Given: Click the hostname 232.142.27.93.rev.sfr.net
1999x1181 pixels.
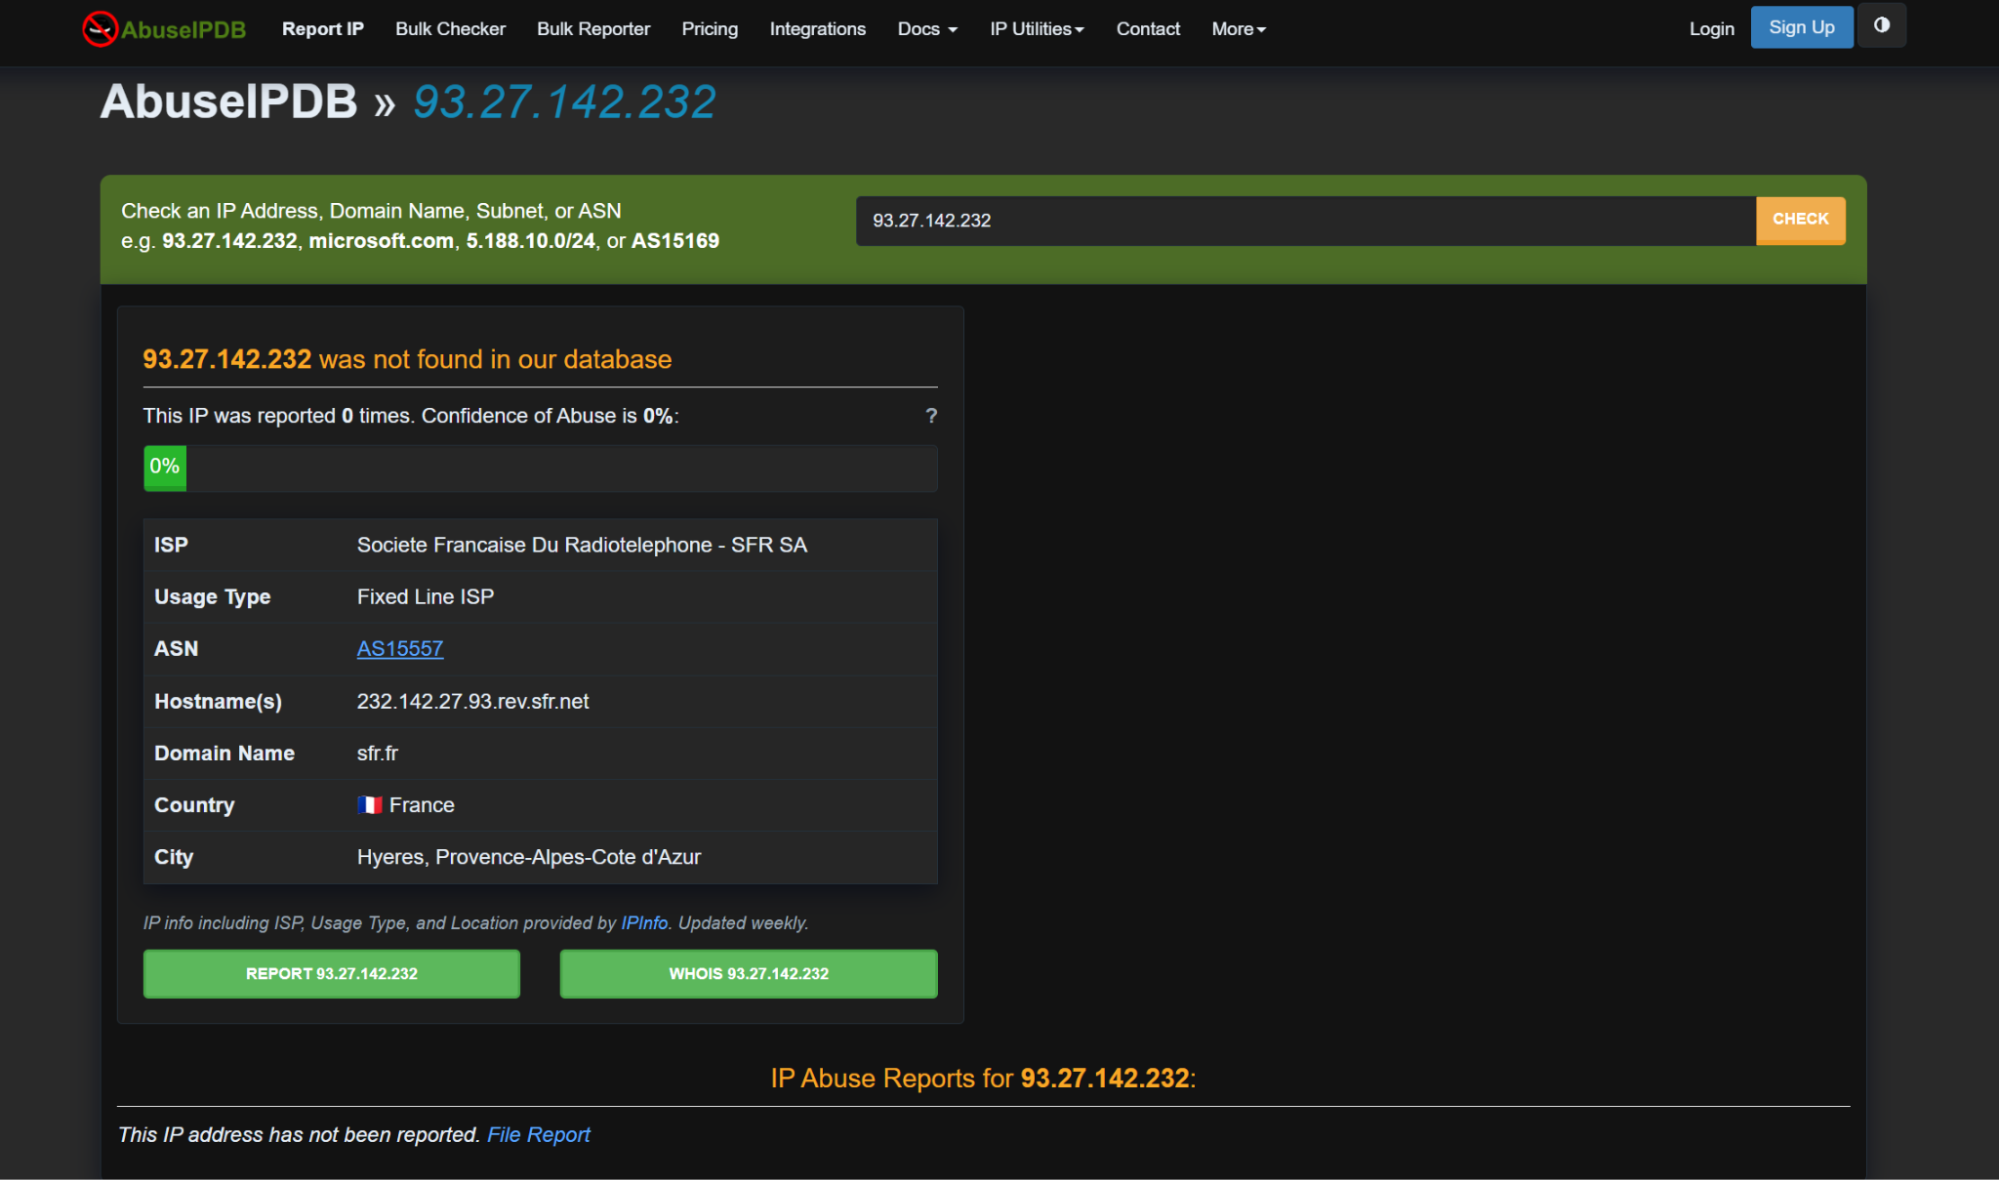Looking at the screenshot, I should (x=473, y=702).
